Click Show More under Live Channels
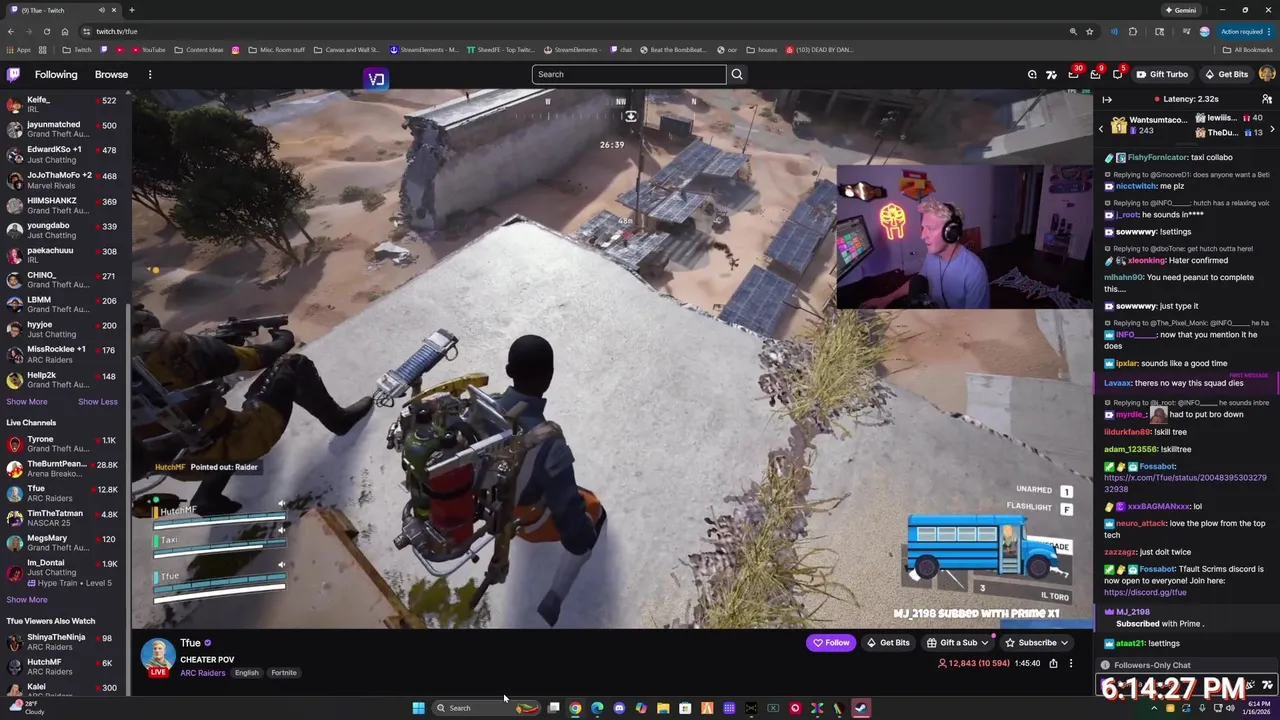1280x720 pixels. coord(27,600)
